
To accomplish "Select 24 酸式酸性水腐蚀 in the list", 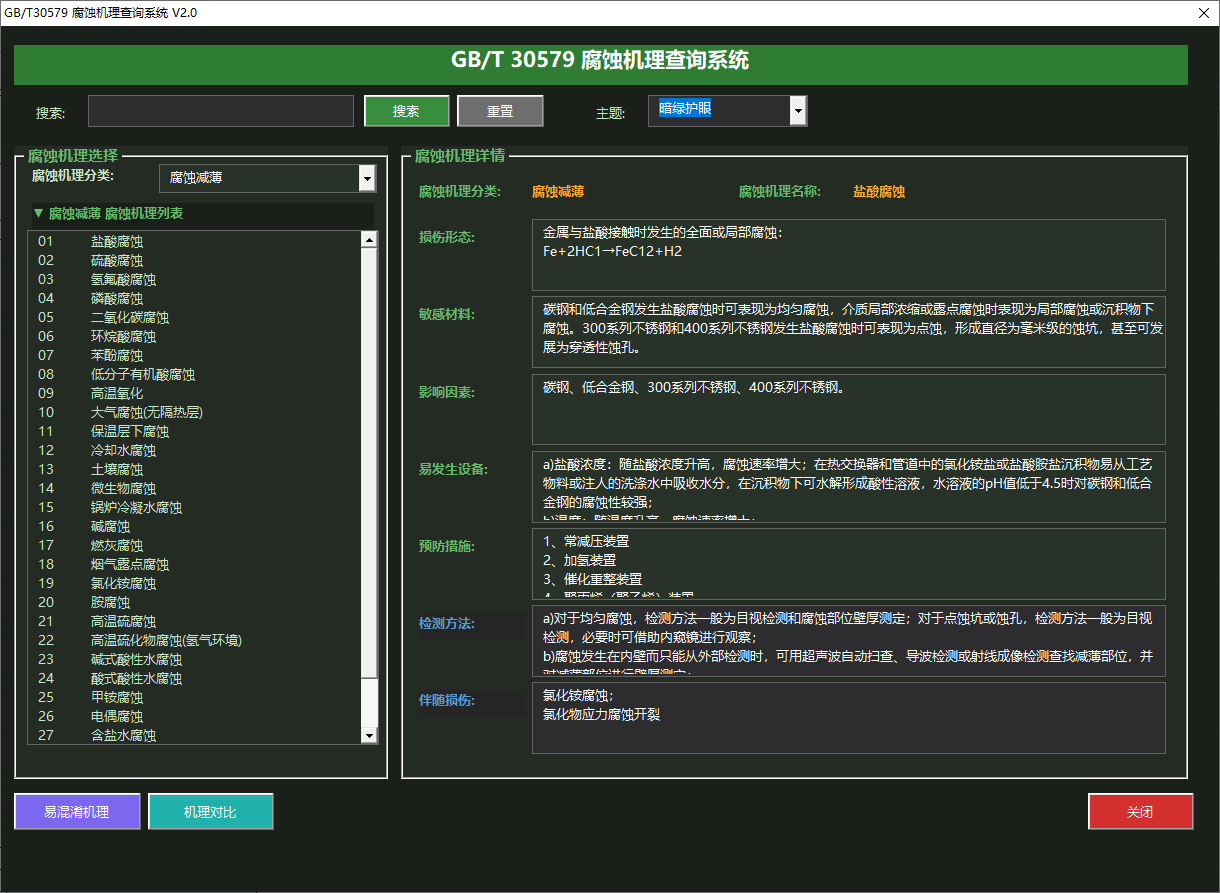I will (195, 678).
